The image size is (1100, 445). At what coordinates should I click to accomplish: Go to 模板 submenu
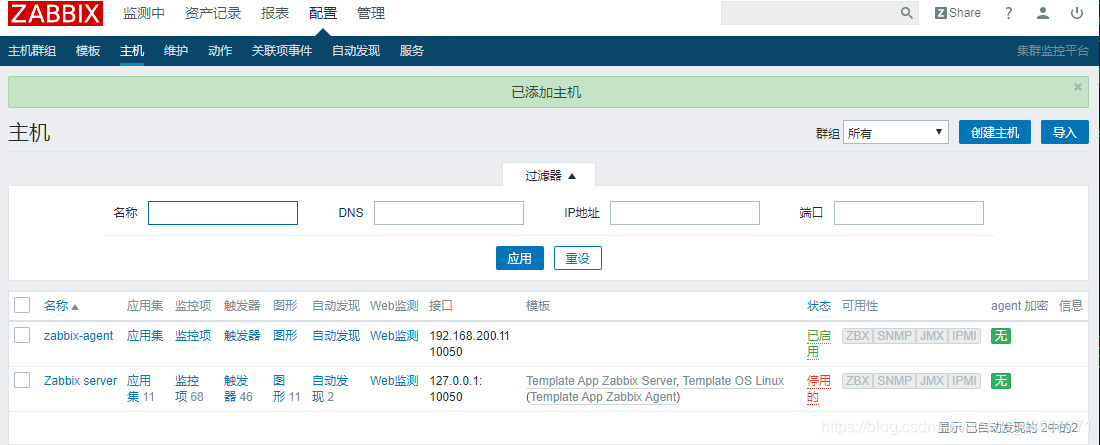(x=88, y=51)
